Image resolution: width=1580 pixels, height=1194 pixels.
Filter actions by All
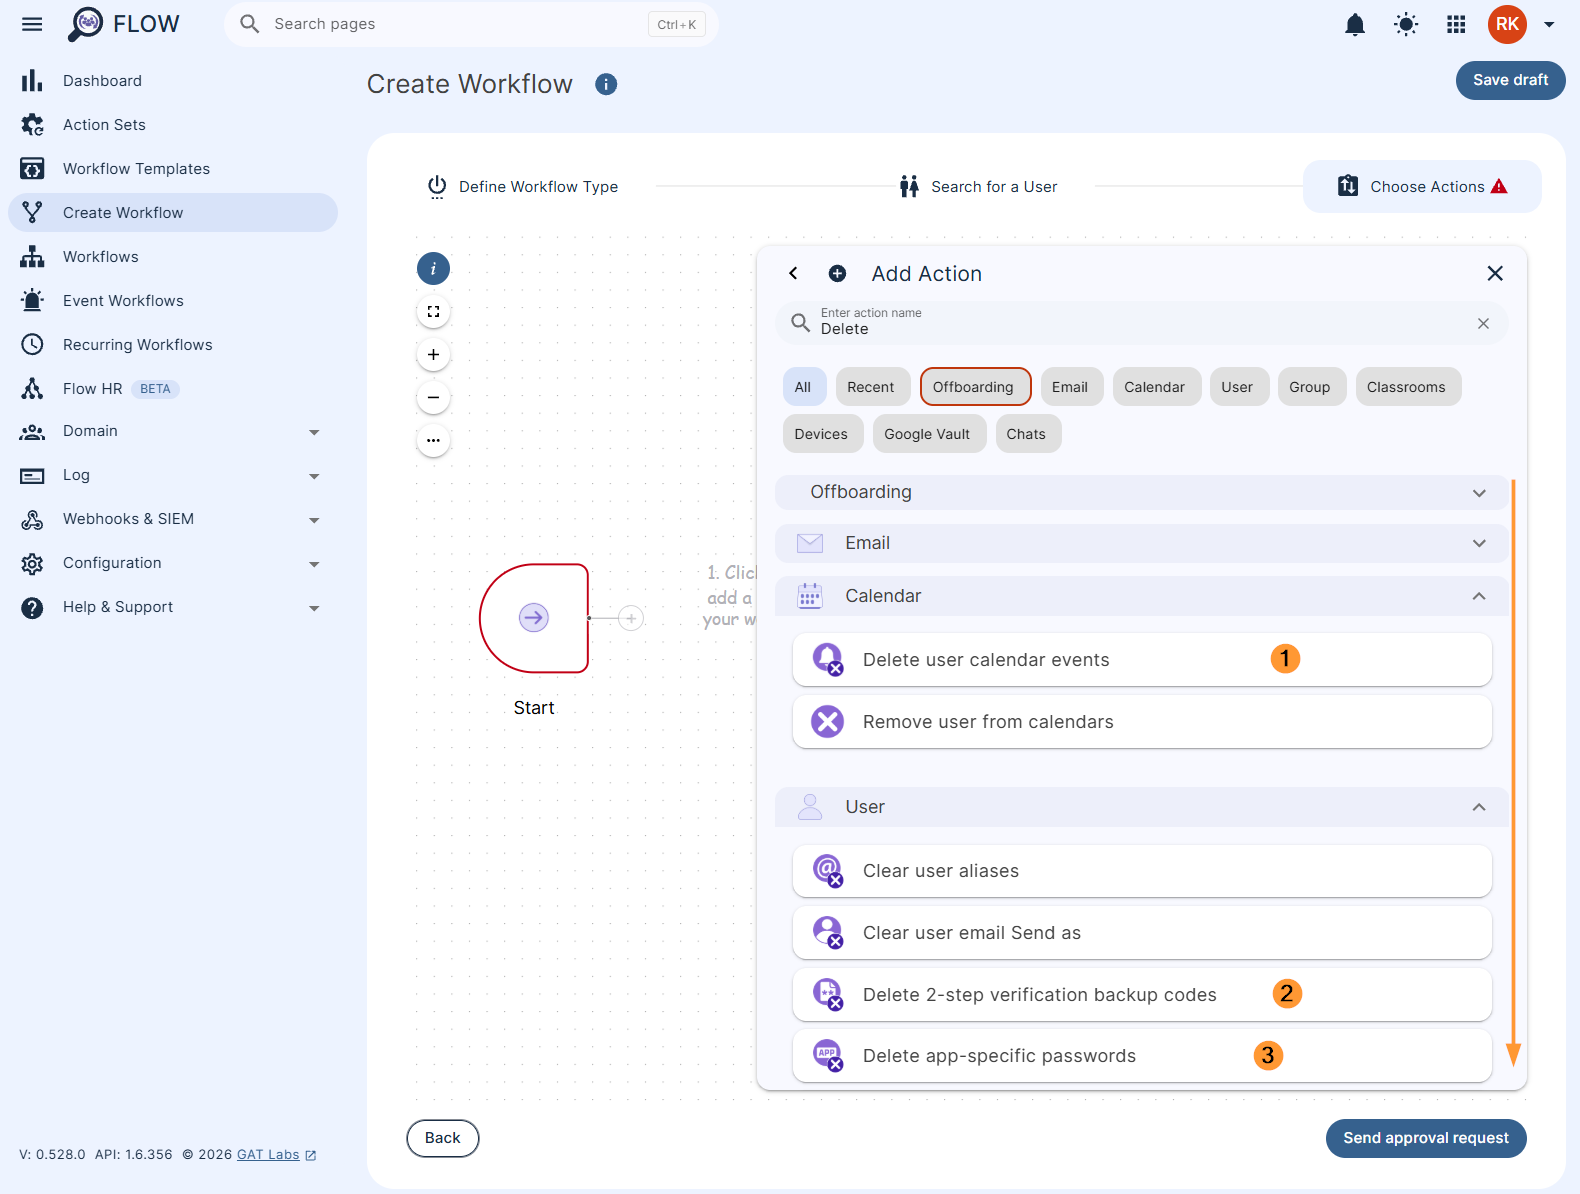tap(803, 387)
